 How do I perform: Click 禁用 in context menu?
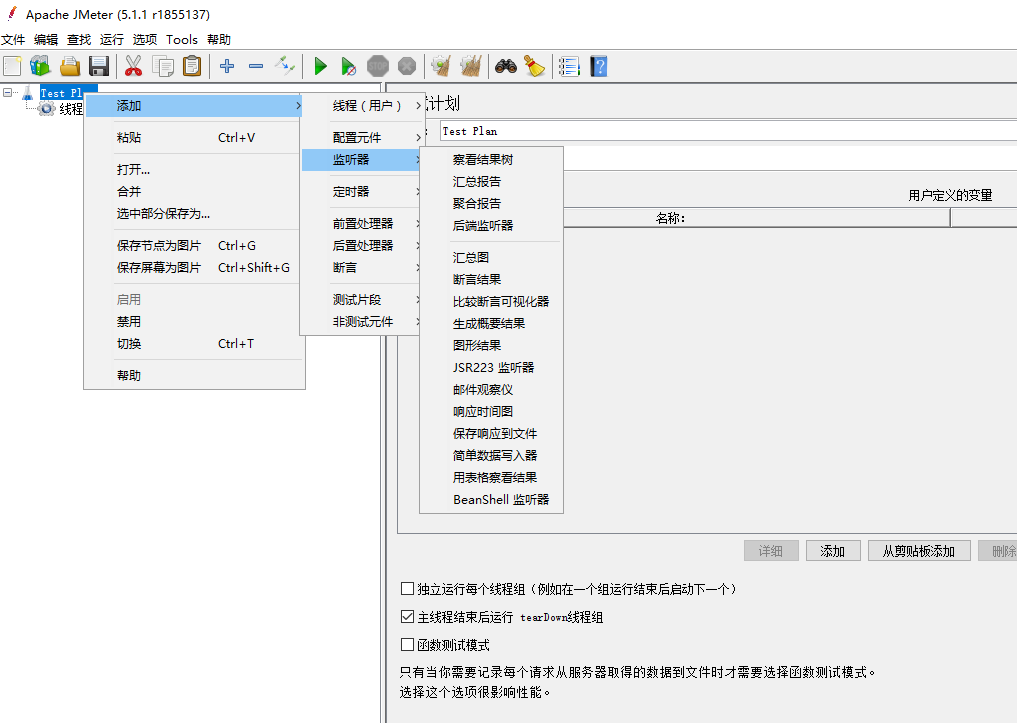tap(194, 322)
